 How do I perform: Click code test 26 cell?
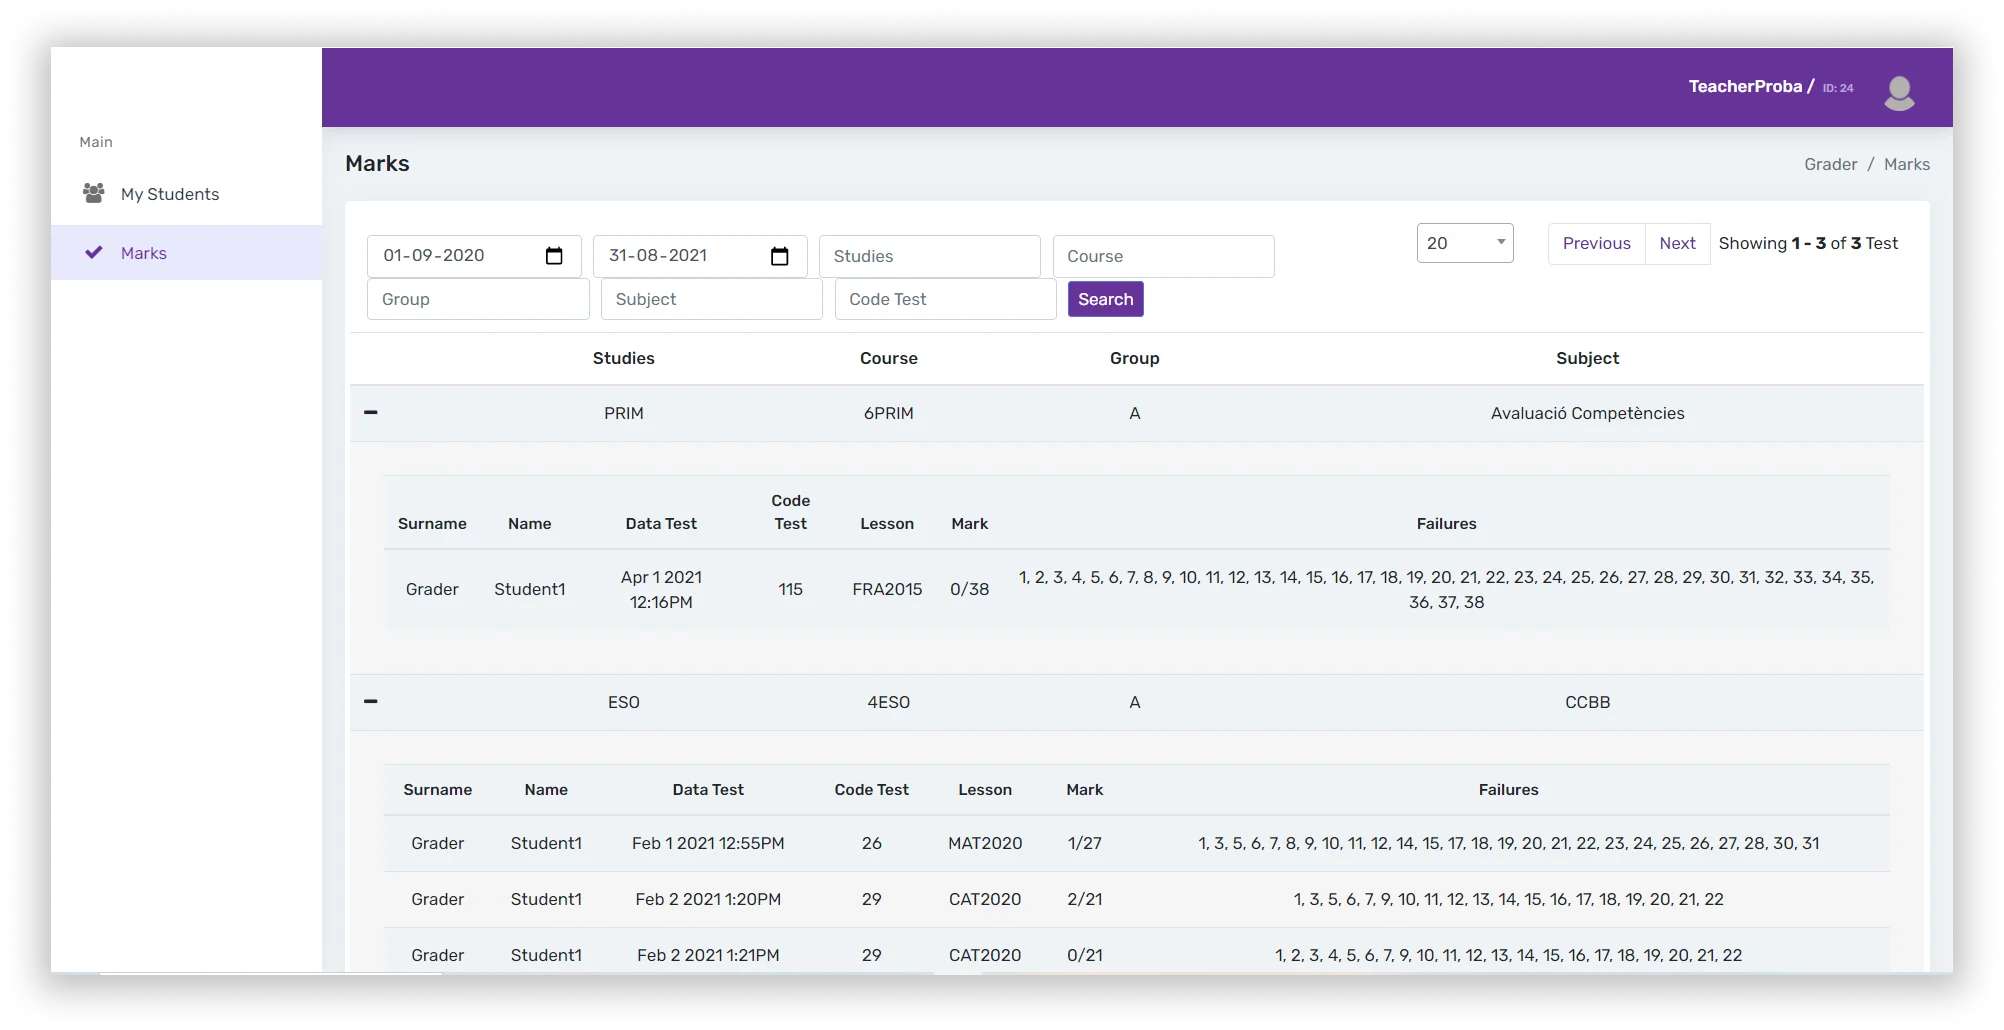[x=871, y=843]
